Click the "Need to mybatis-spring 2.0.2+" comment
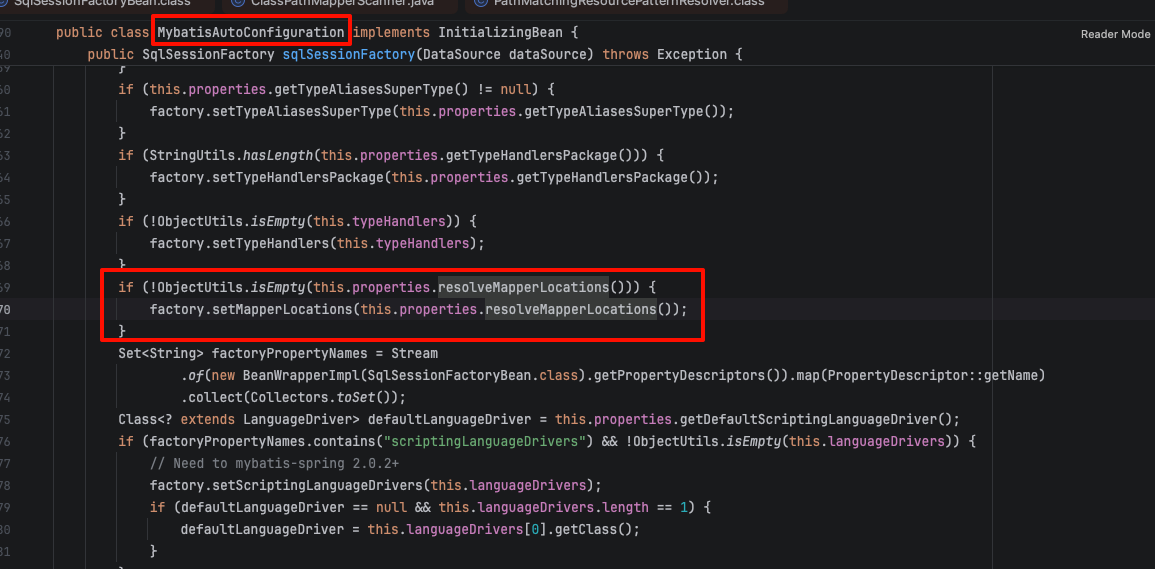The height and width of the screenshot is (569, 1155). 274,464
